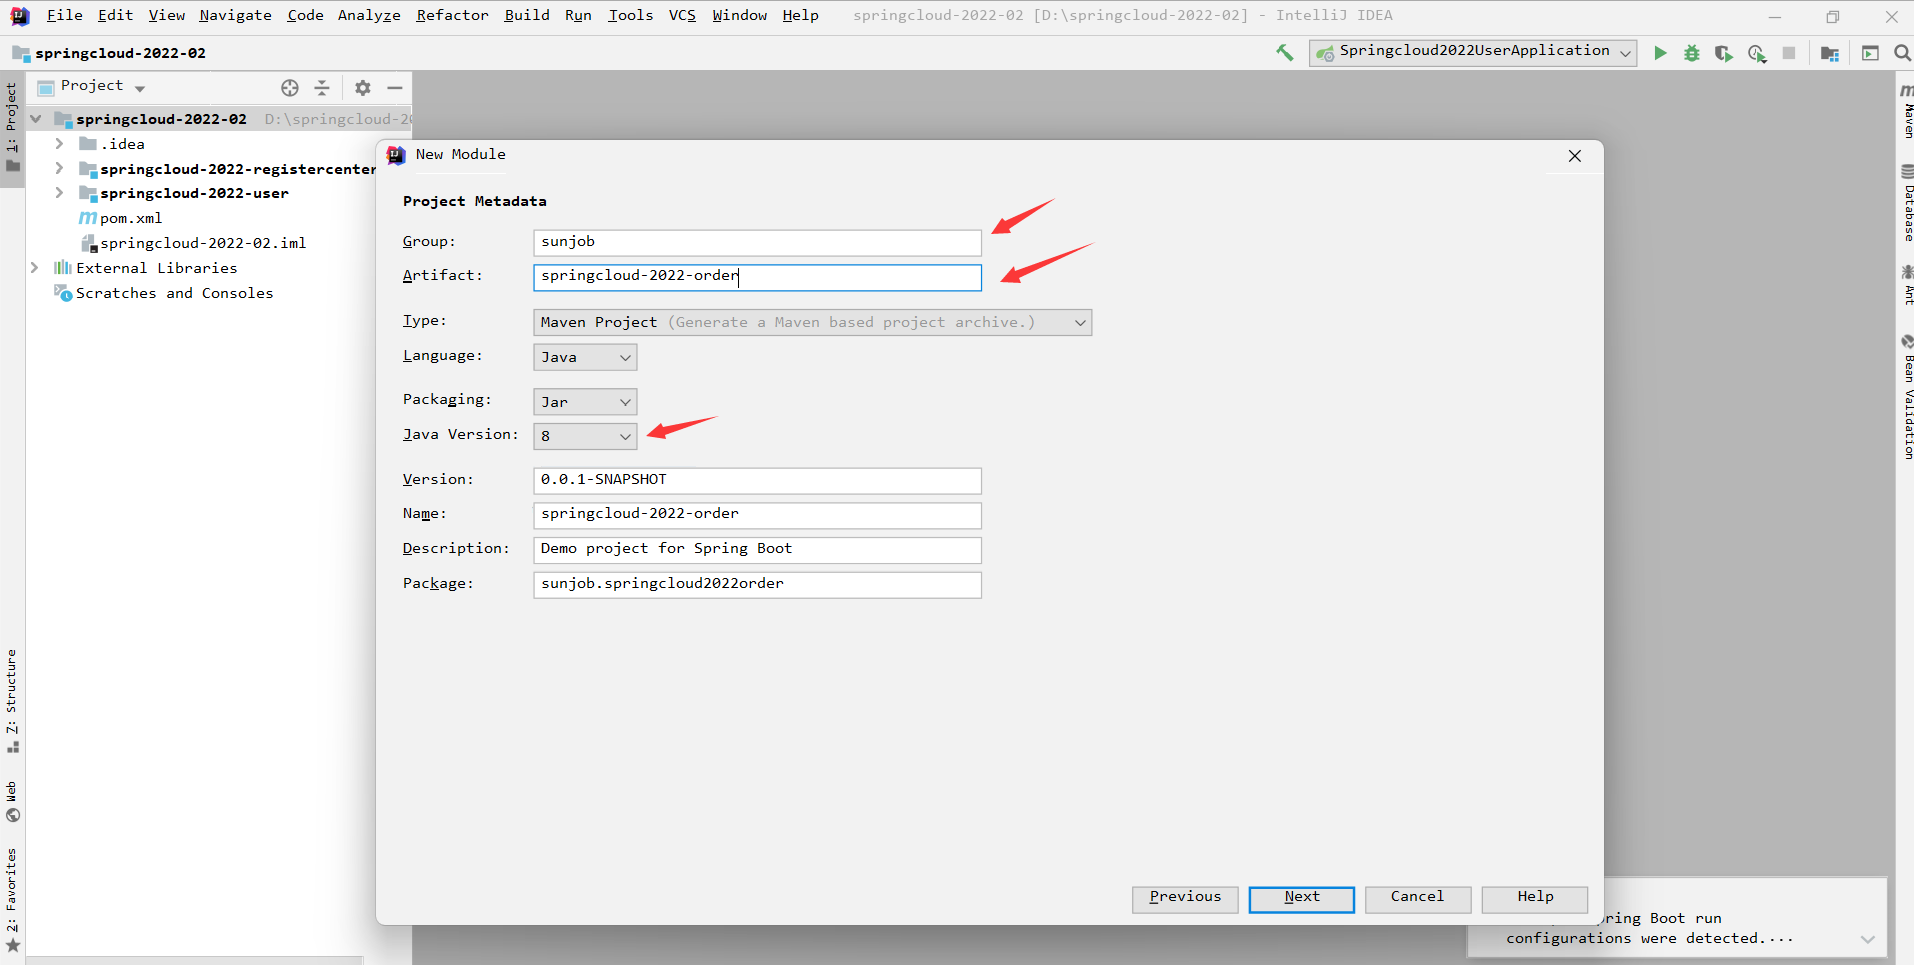
Task: Click the Stop process square icon
Action: pyautogui.click(x=1789, y=53)
